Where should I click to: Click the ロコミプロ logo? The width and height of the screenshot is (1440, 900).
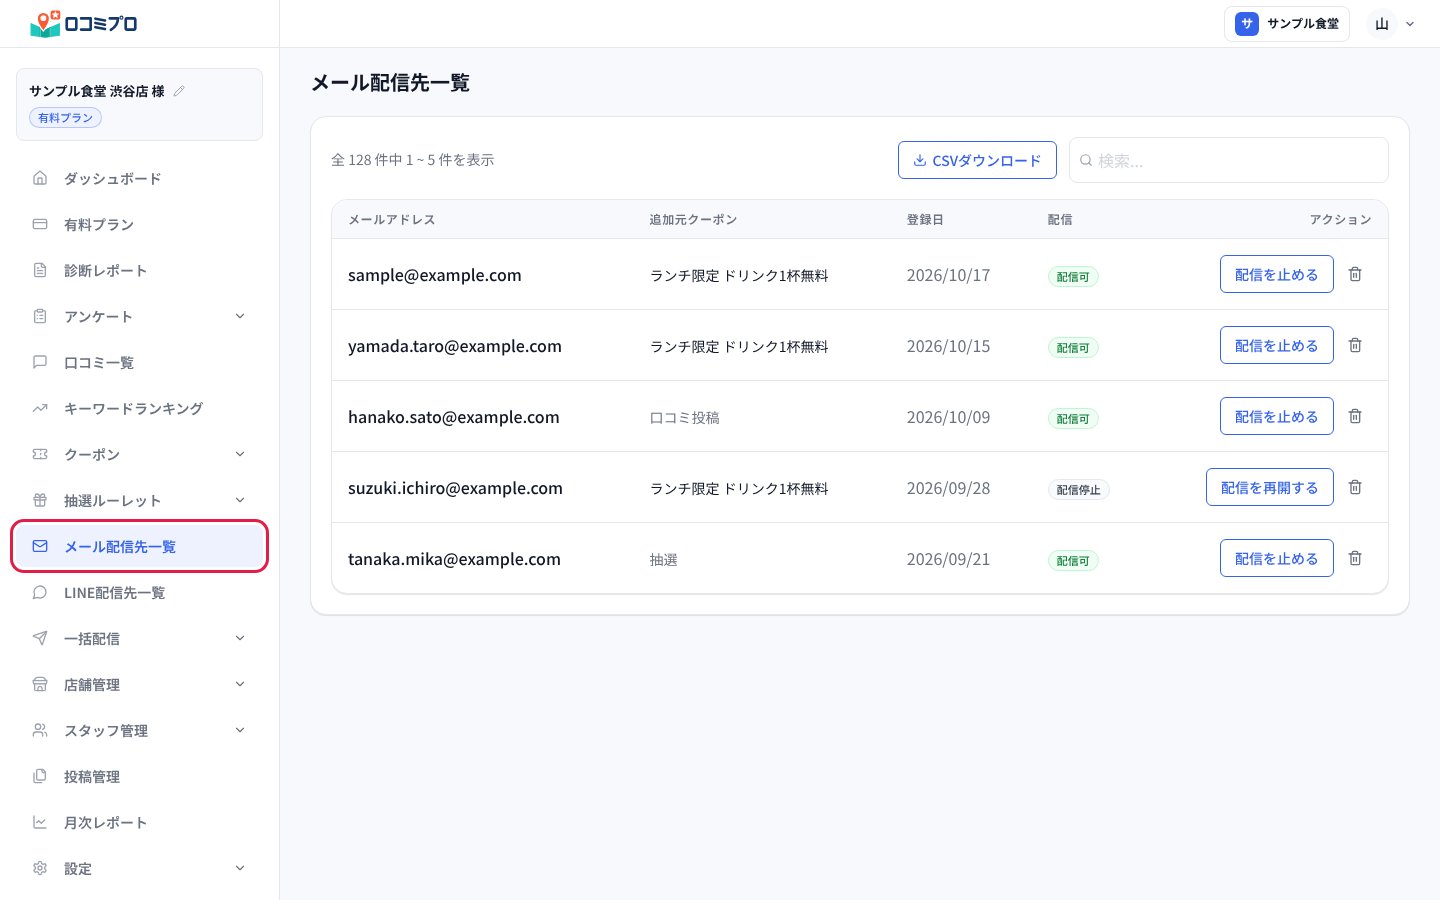pyautogui.click(x=84, y=23)
